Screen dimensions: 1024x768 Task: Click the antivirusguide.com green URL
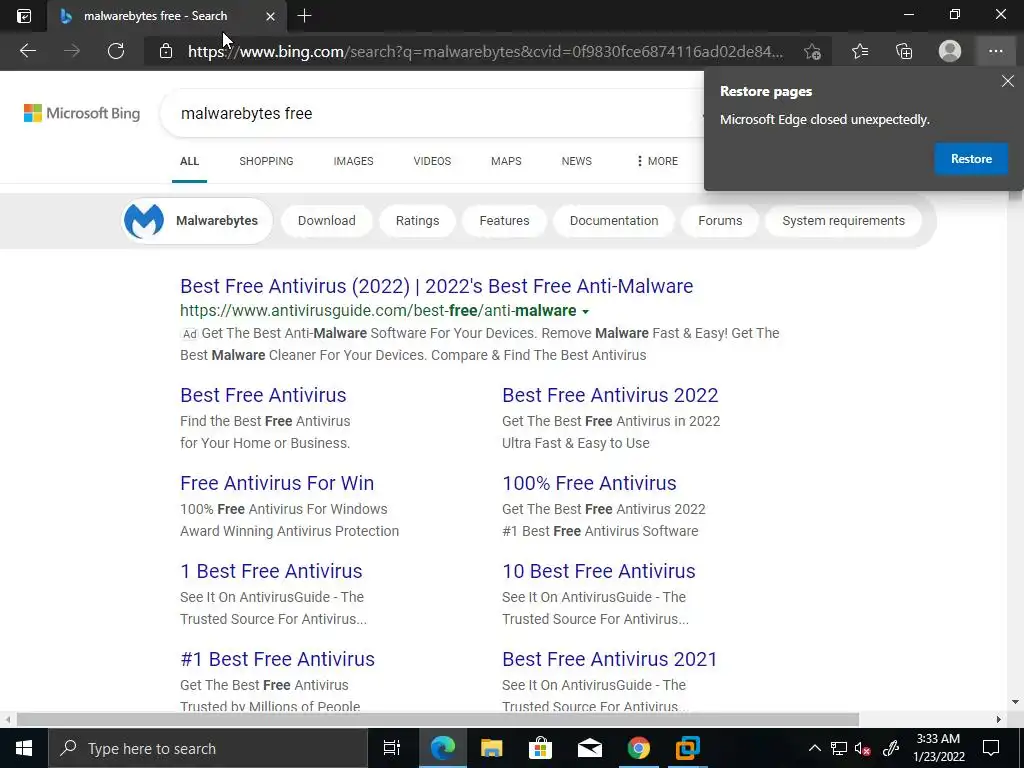click(x=378, y=310)
